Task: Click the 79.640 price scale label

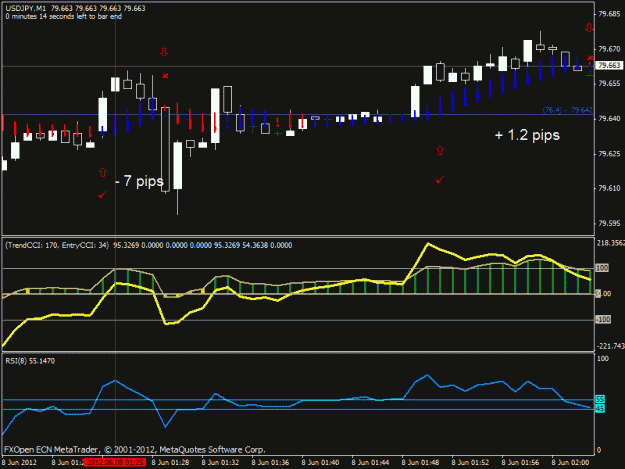Action: point(609,118)
